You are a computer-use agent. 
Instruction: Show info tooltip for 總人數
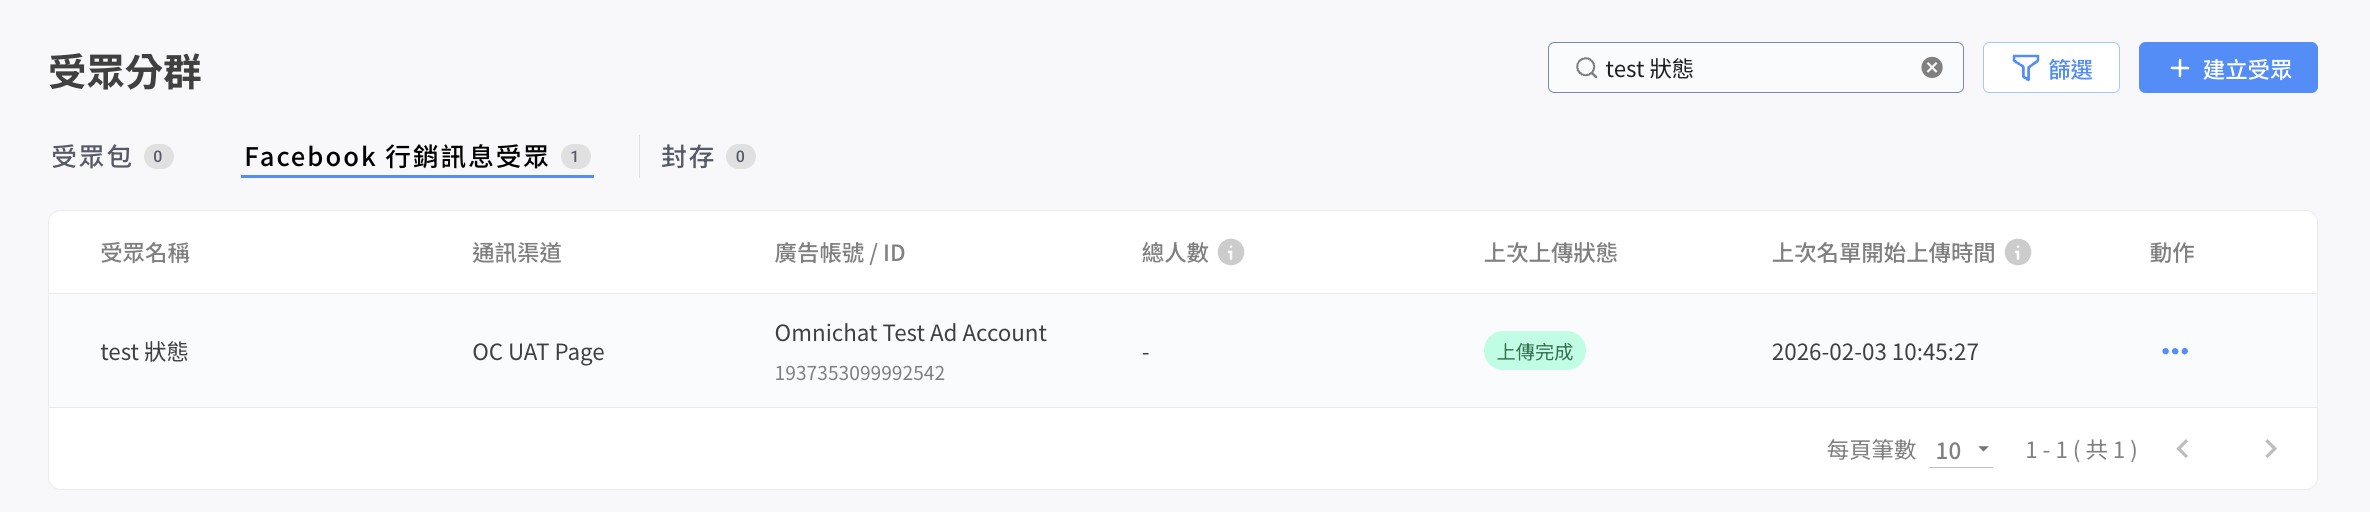tap(1231, 252)
